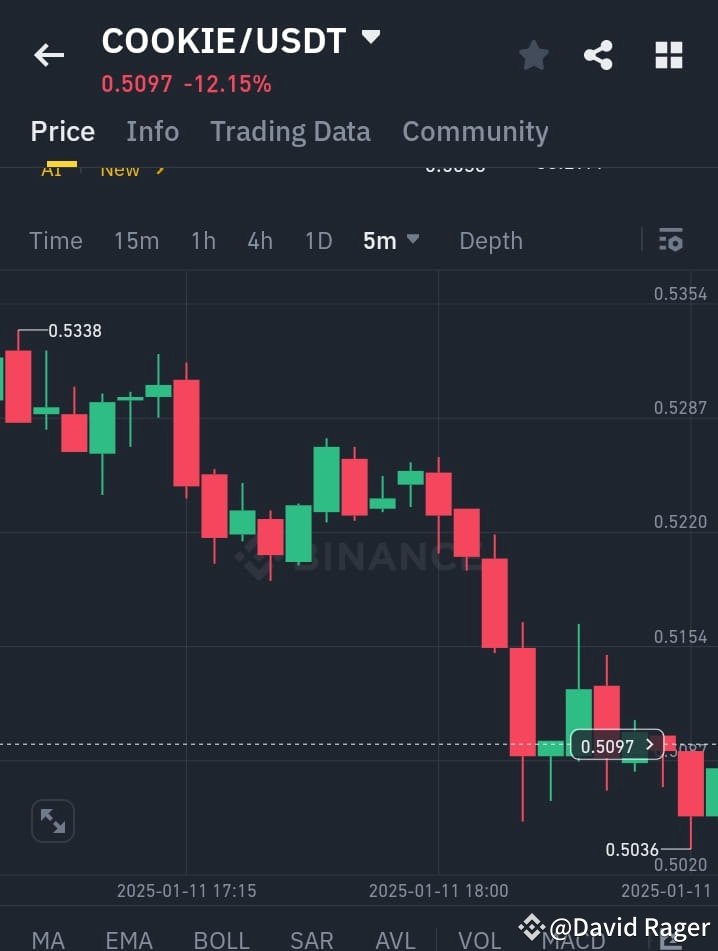Open the grid layout icon top right
Image resolution: width=718 pixels, height=951 pixels.
point(668,55)
